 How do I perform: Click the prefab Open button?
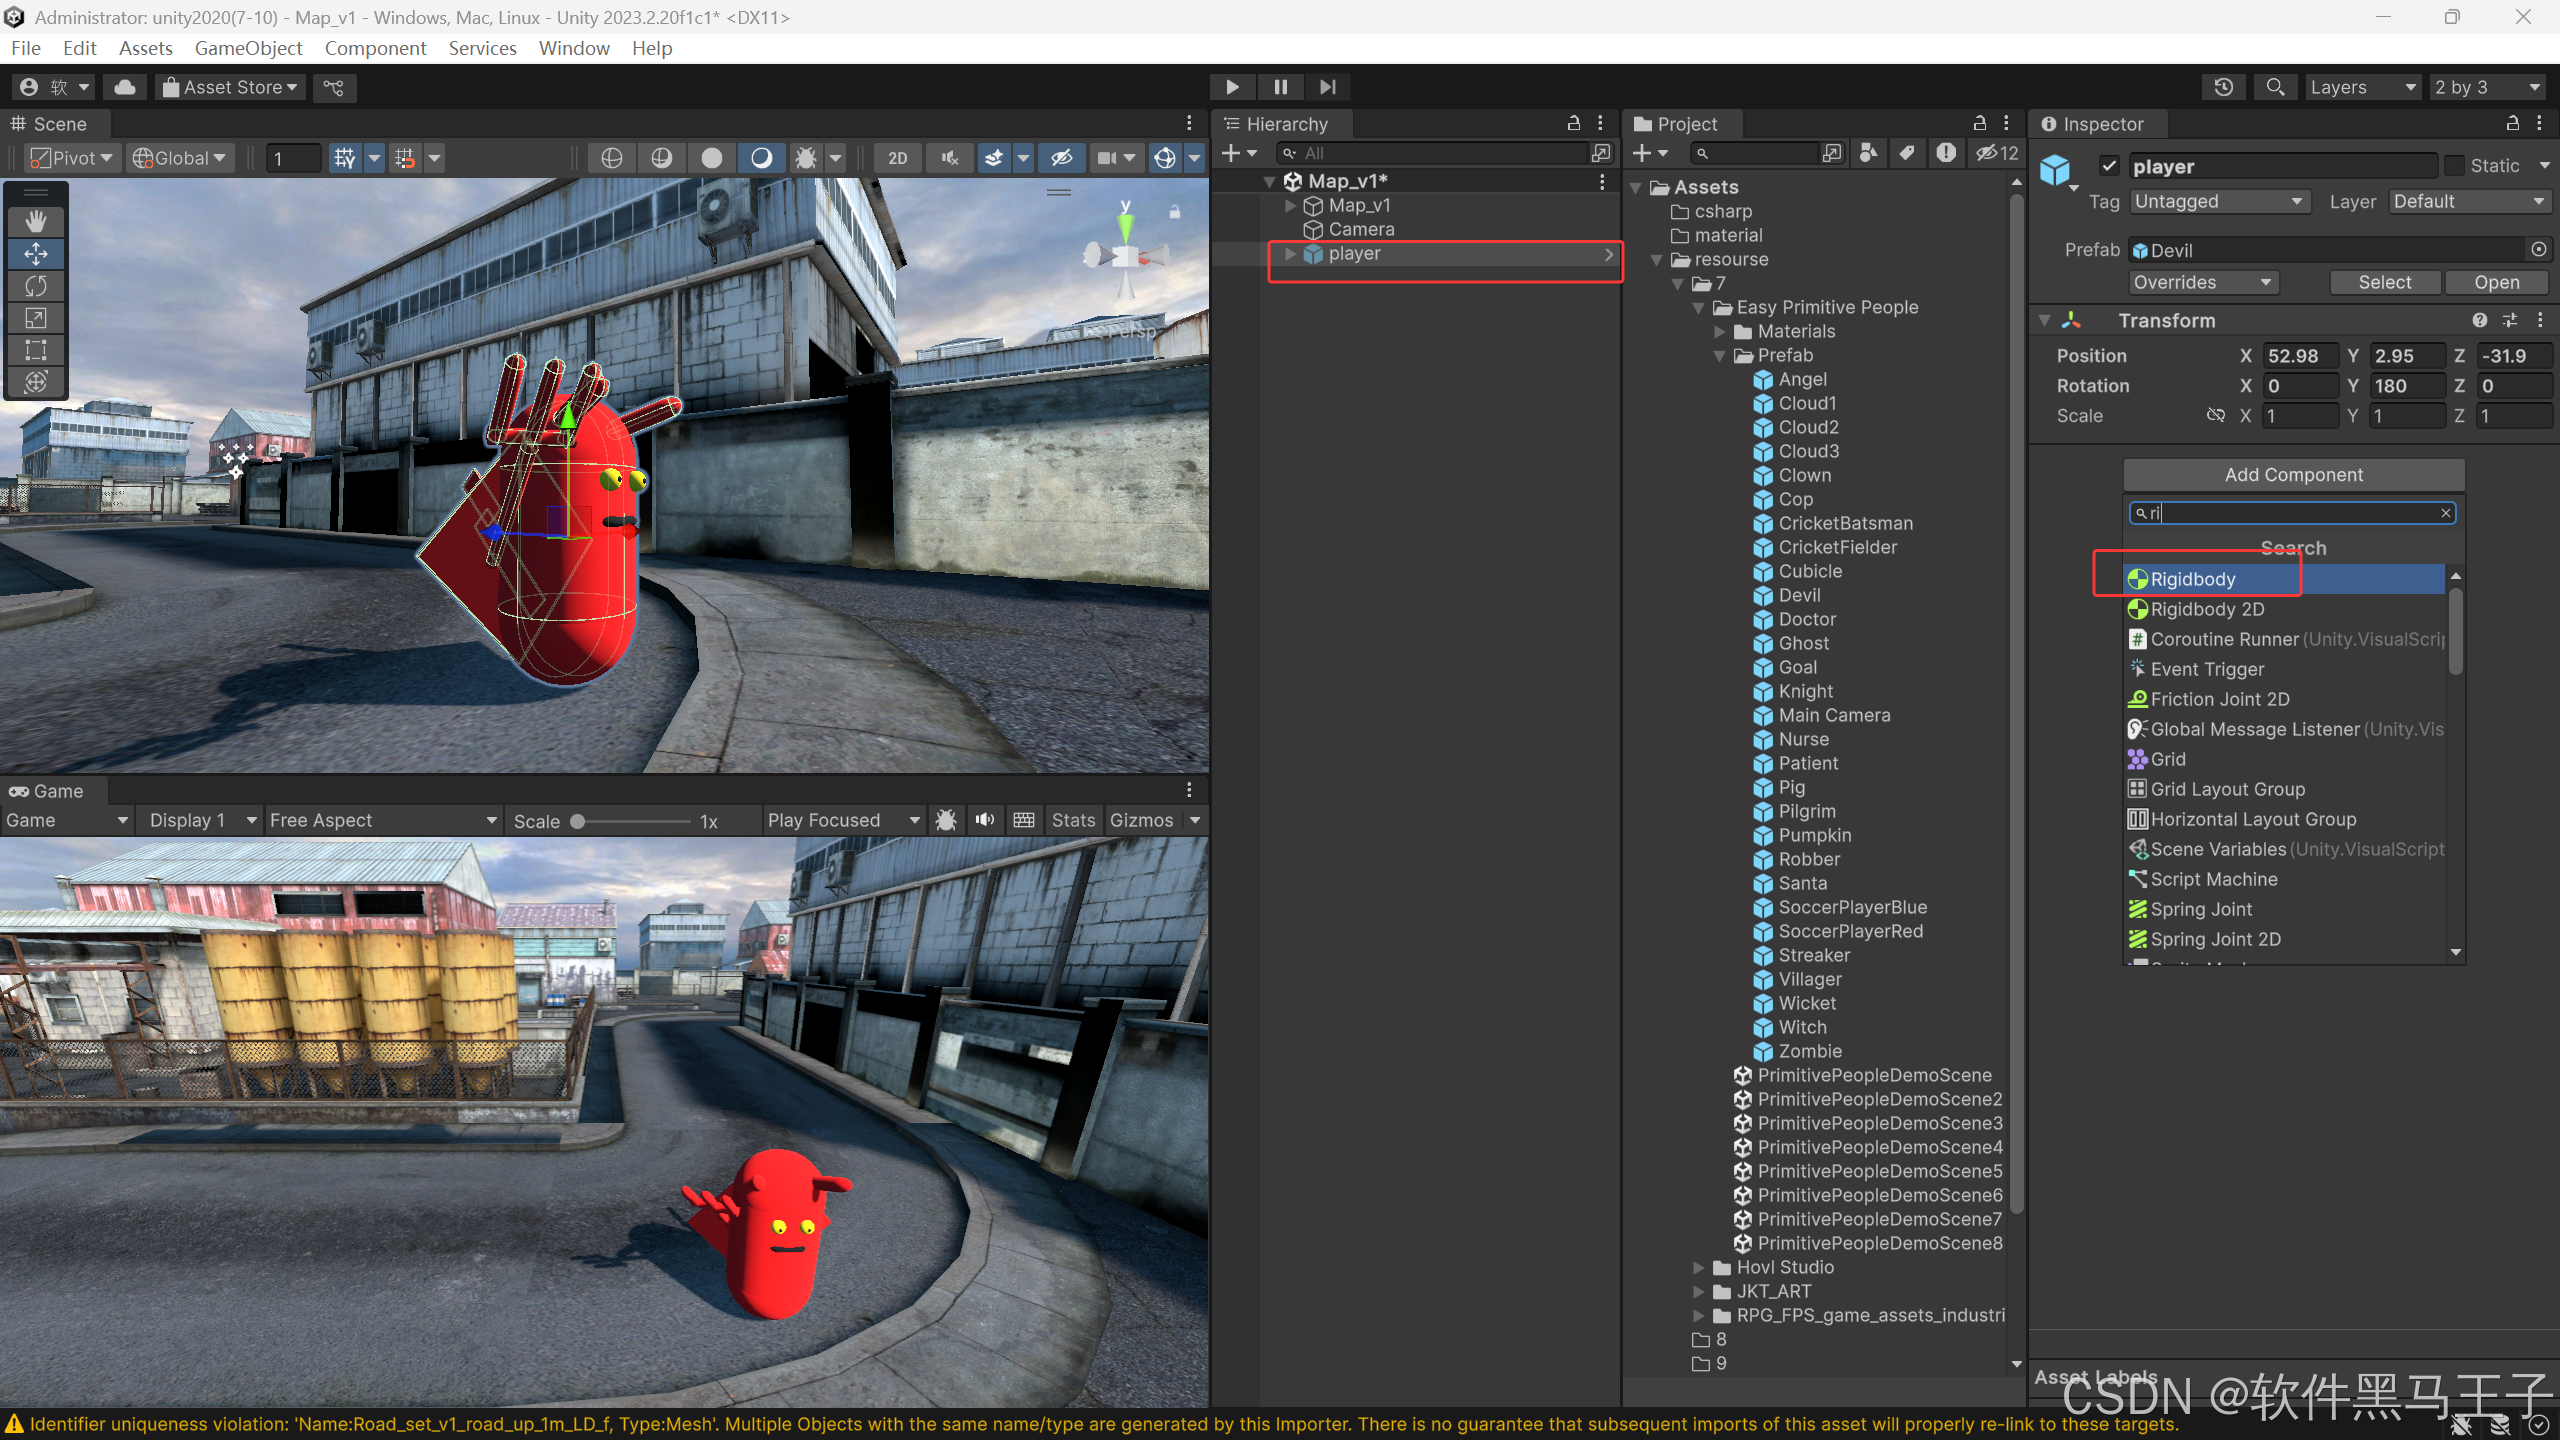click(2496, 282)
